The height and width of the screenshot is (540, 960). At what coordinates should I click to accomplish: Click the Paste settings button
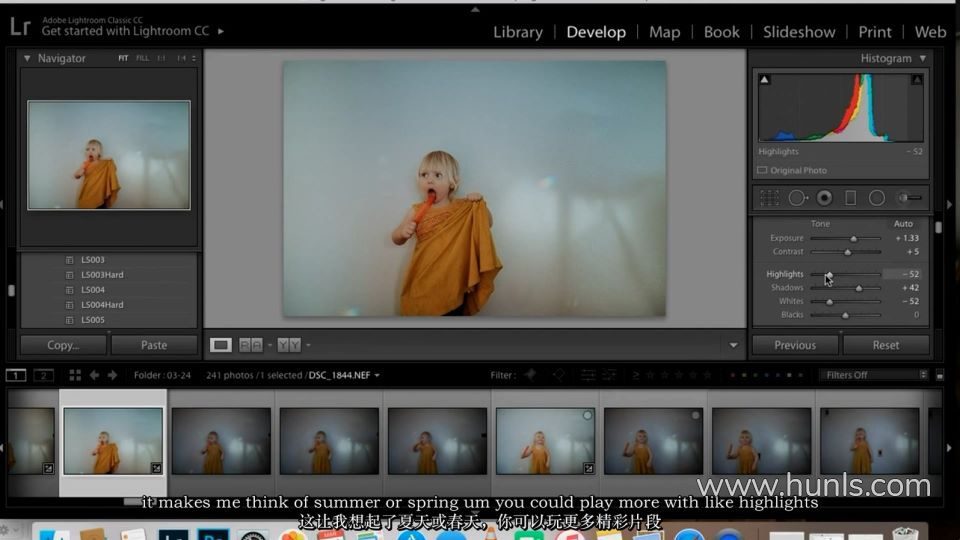tap(154, 345)
